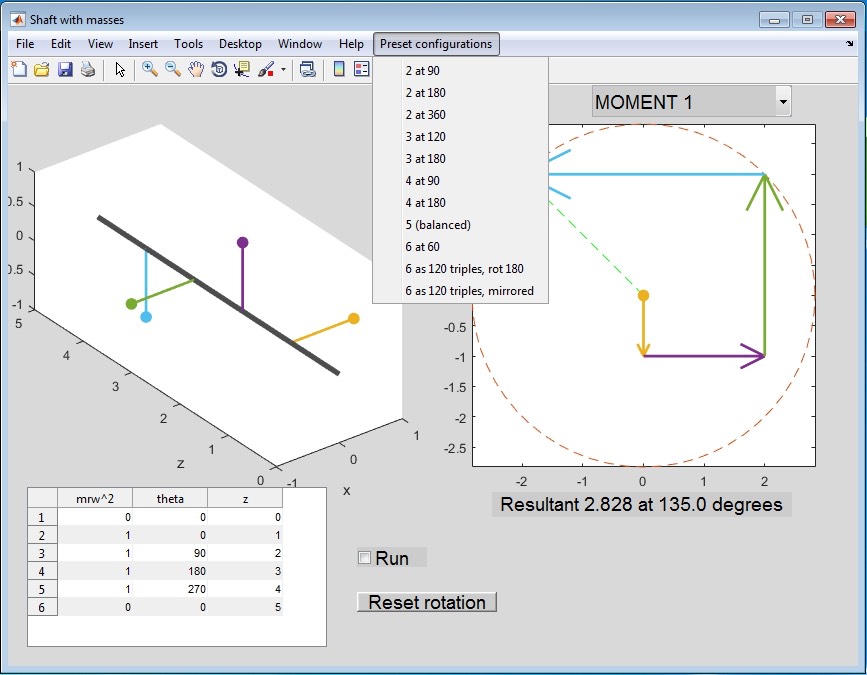
Task: Select the Data Cursor tool
Action: (242, 69)
